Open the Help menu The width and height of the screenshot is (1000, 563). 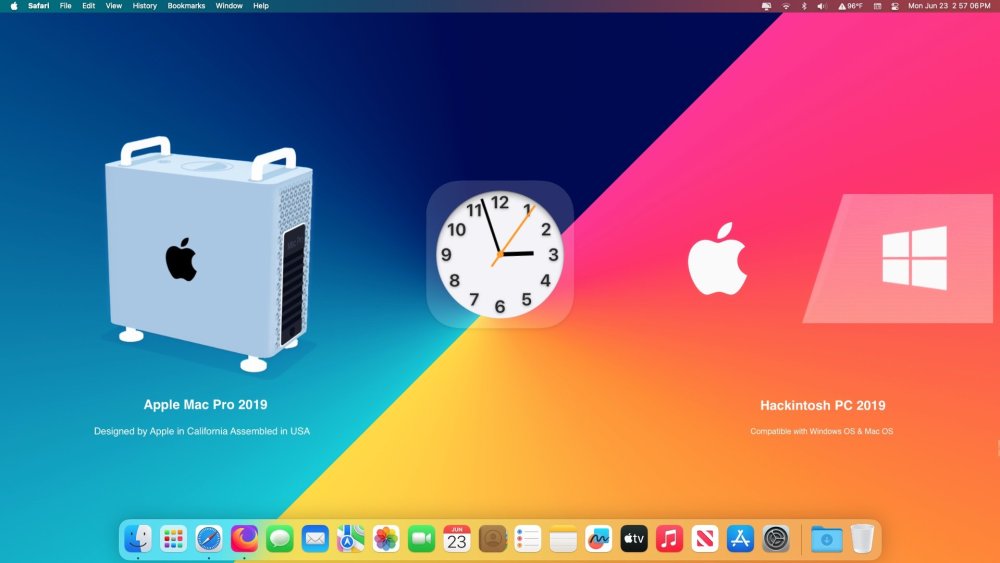tap(261, 6)
